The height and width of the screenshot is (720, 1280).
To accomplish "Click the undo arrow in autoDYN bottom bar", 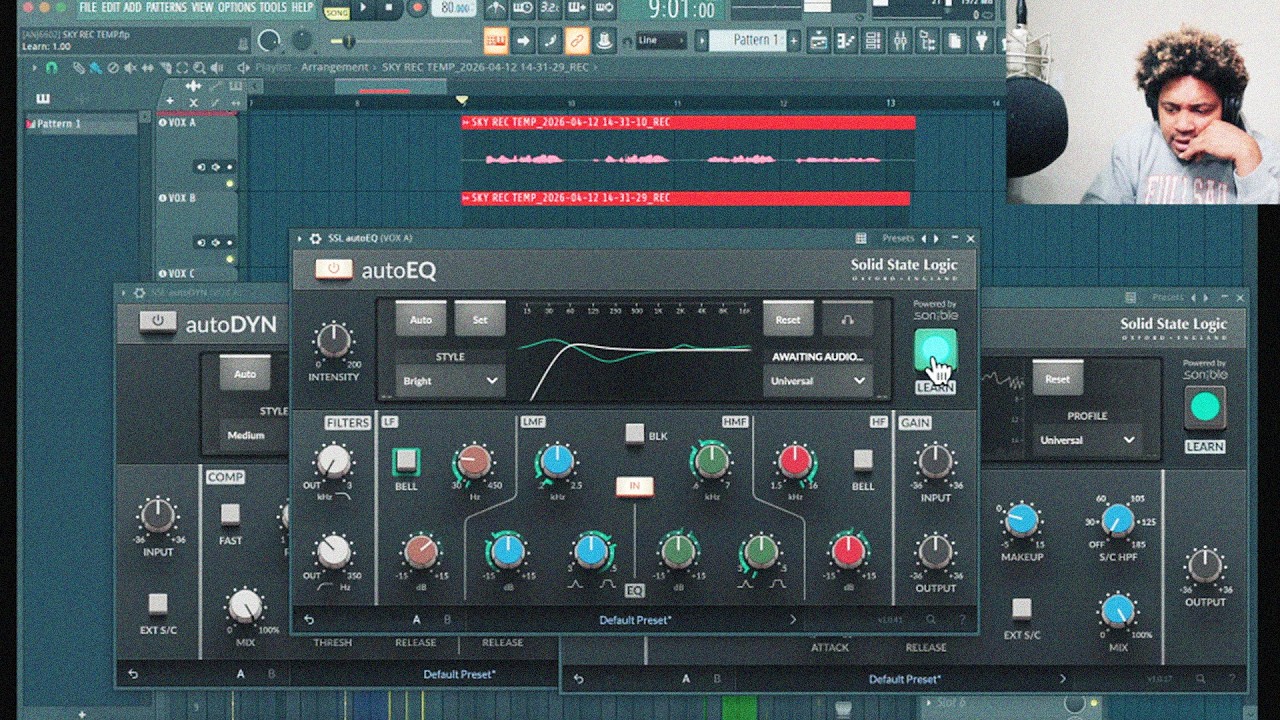I will pyautogui.click(x=132, y=674).
